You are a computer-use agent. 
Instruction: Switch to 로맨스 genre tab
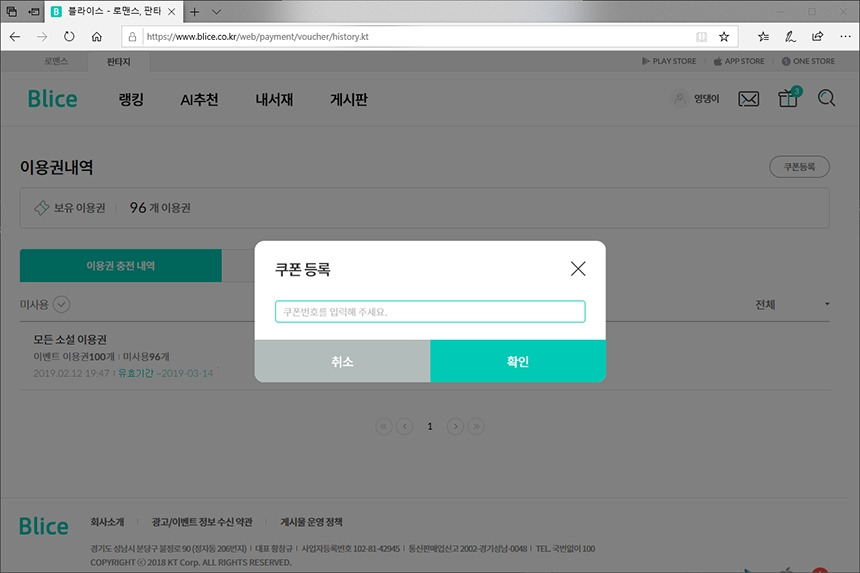point(56,61)
